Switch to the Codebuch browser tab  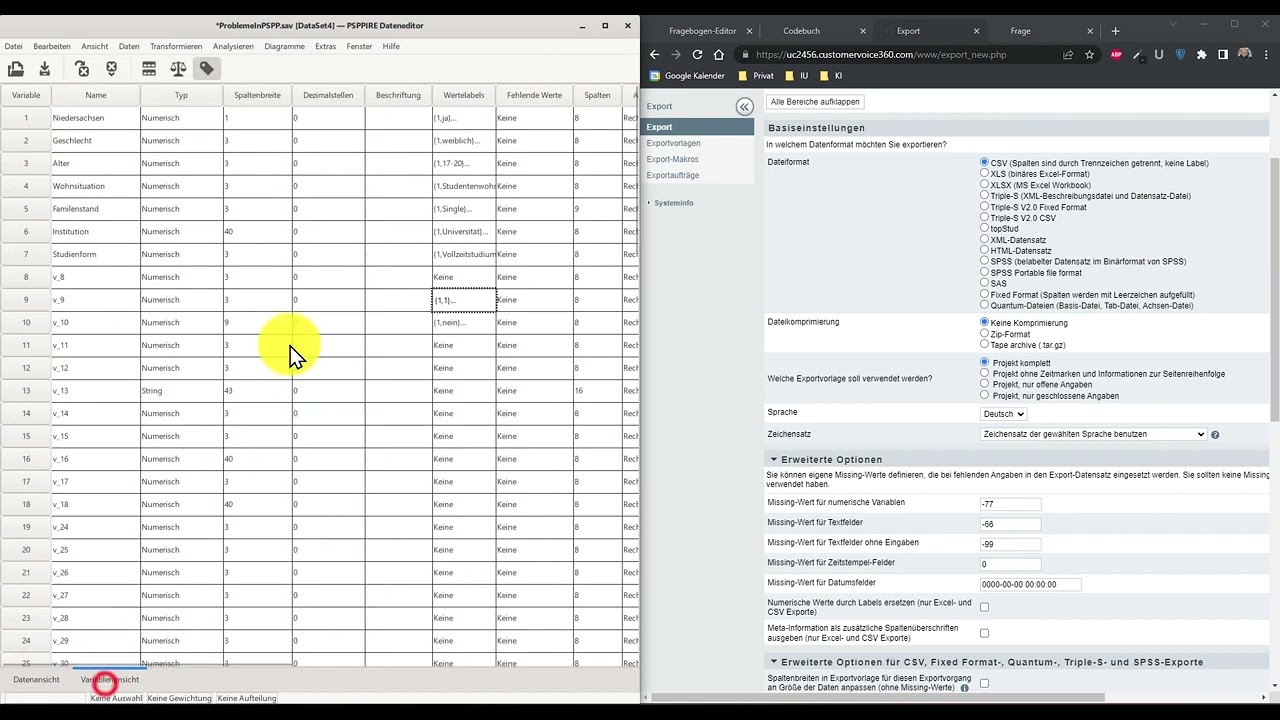(x=802, y=31)
